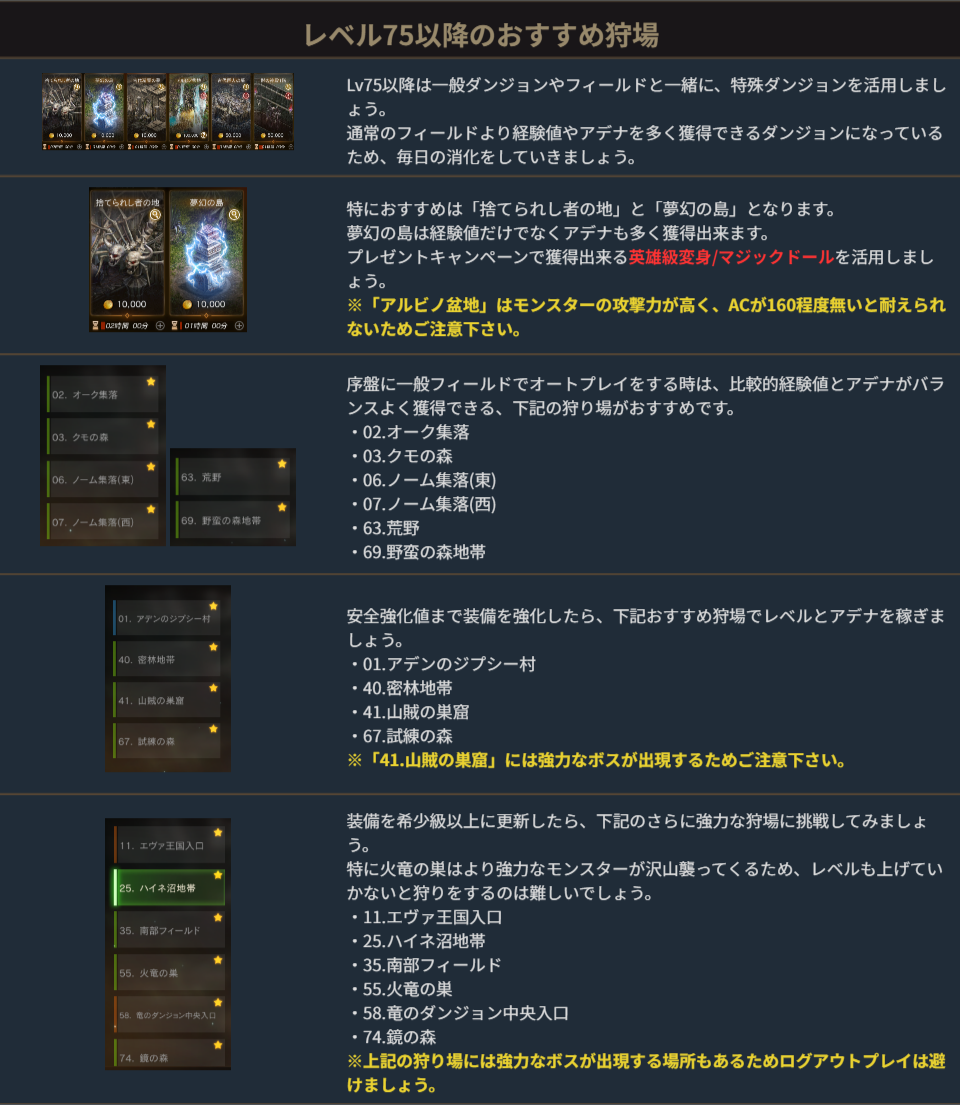
Task: Select 55. 火竜の巣 list entry
Action: pyautogui.click(x=169, y=973)
